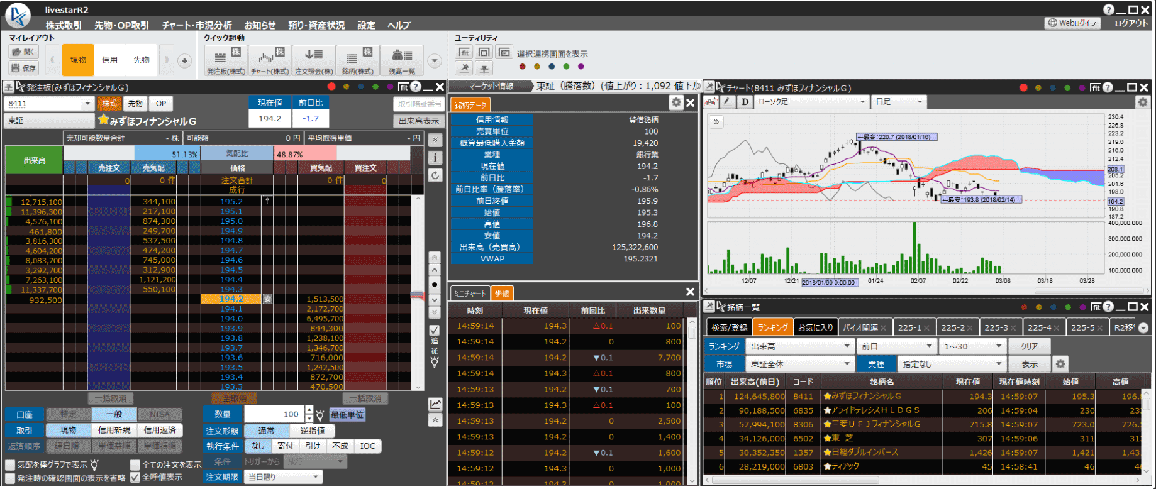This screenshot has width=1156, height=489.
Task: Toggle 気配本体グラフで表示 checkbox
Action: point(10,465)
